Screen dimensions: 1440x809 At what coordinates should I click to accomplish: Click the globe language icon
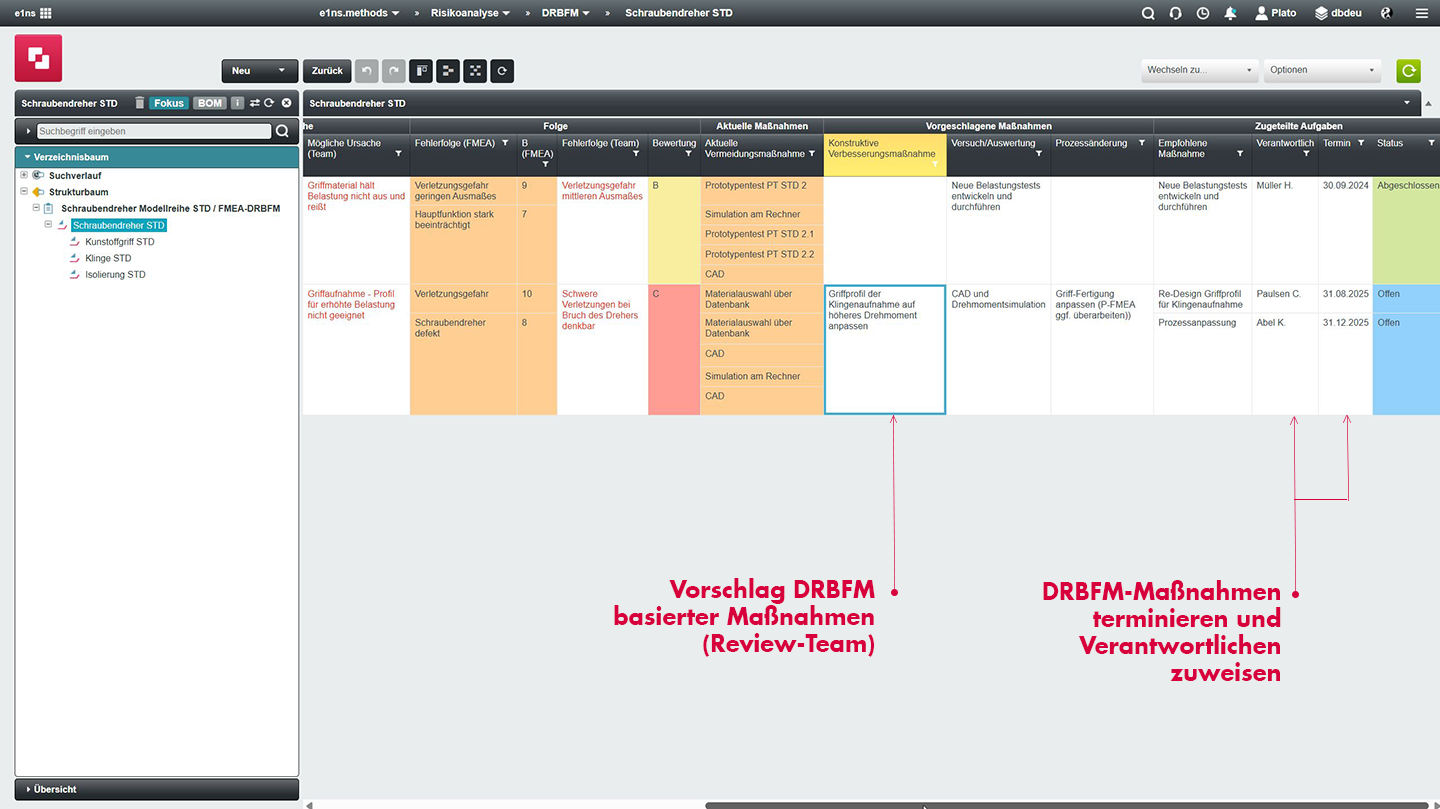click(x=1386, y=13)
